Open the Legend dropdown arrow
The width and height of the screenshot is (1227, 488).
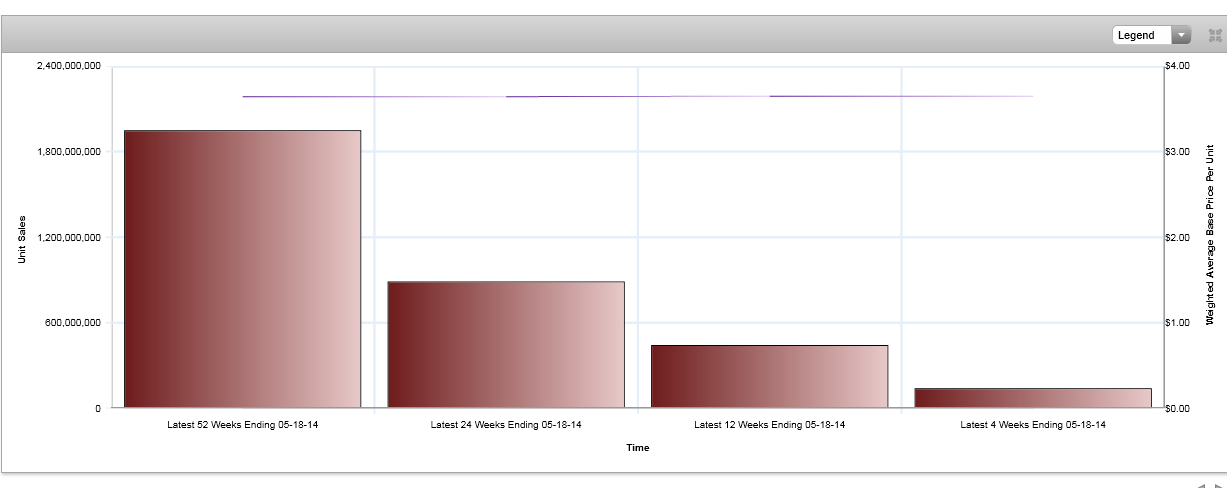click(1182, 35)
